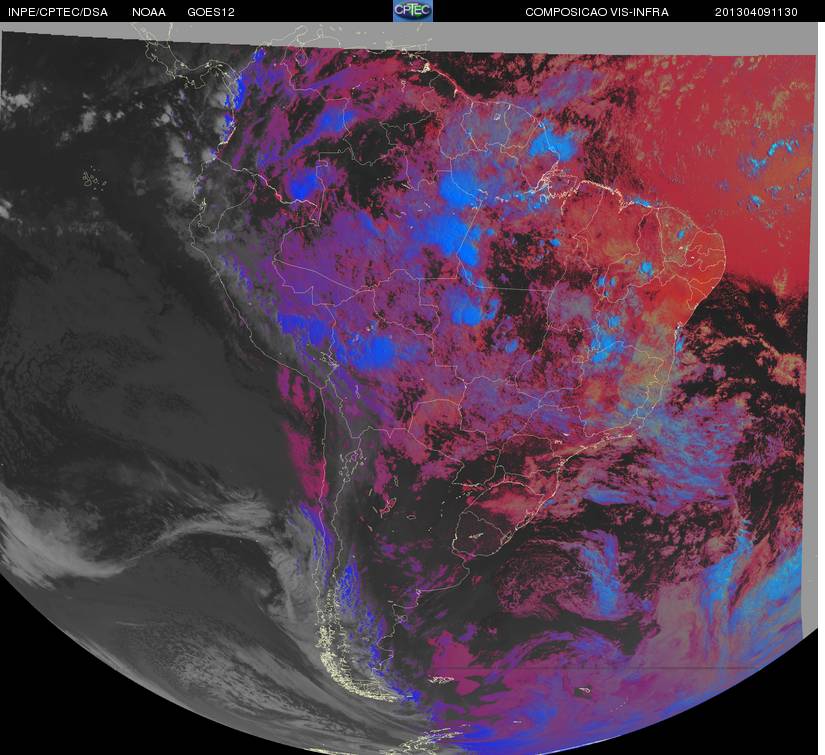Click the NOAA label in header

tap(149, 12)
